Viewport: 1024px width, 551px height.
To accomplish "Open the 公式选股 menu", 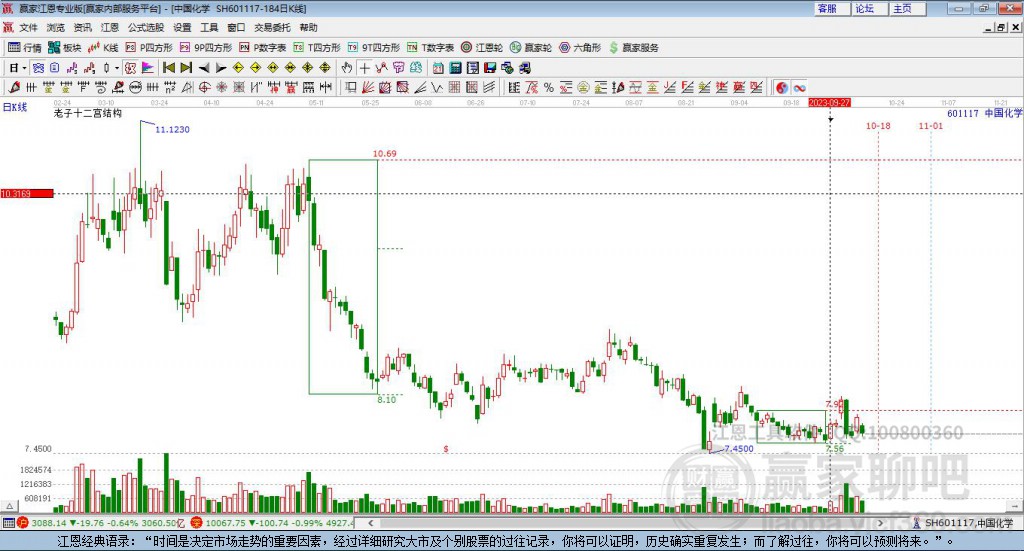I will tap(146, 27).
